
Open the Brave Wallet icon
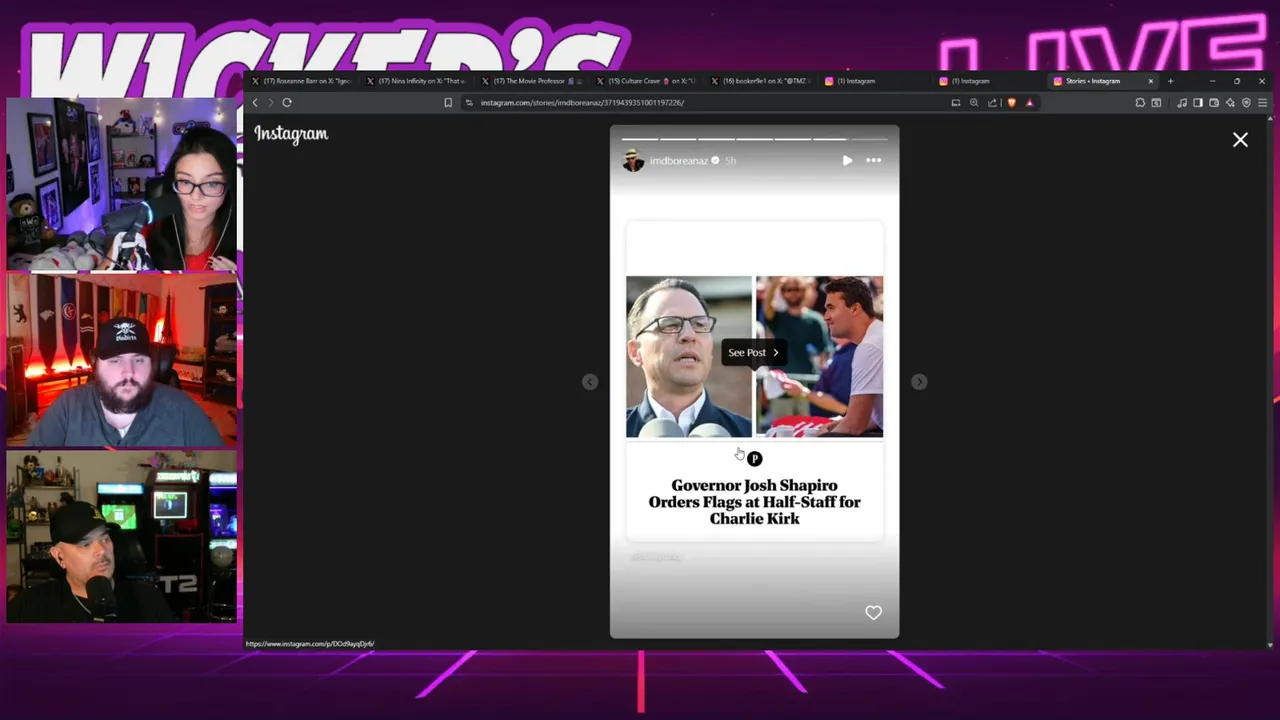coord(1214,102)
